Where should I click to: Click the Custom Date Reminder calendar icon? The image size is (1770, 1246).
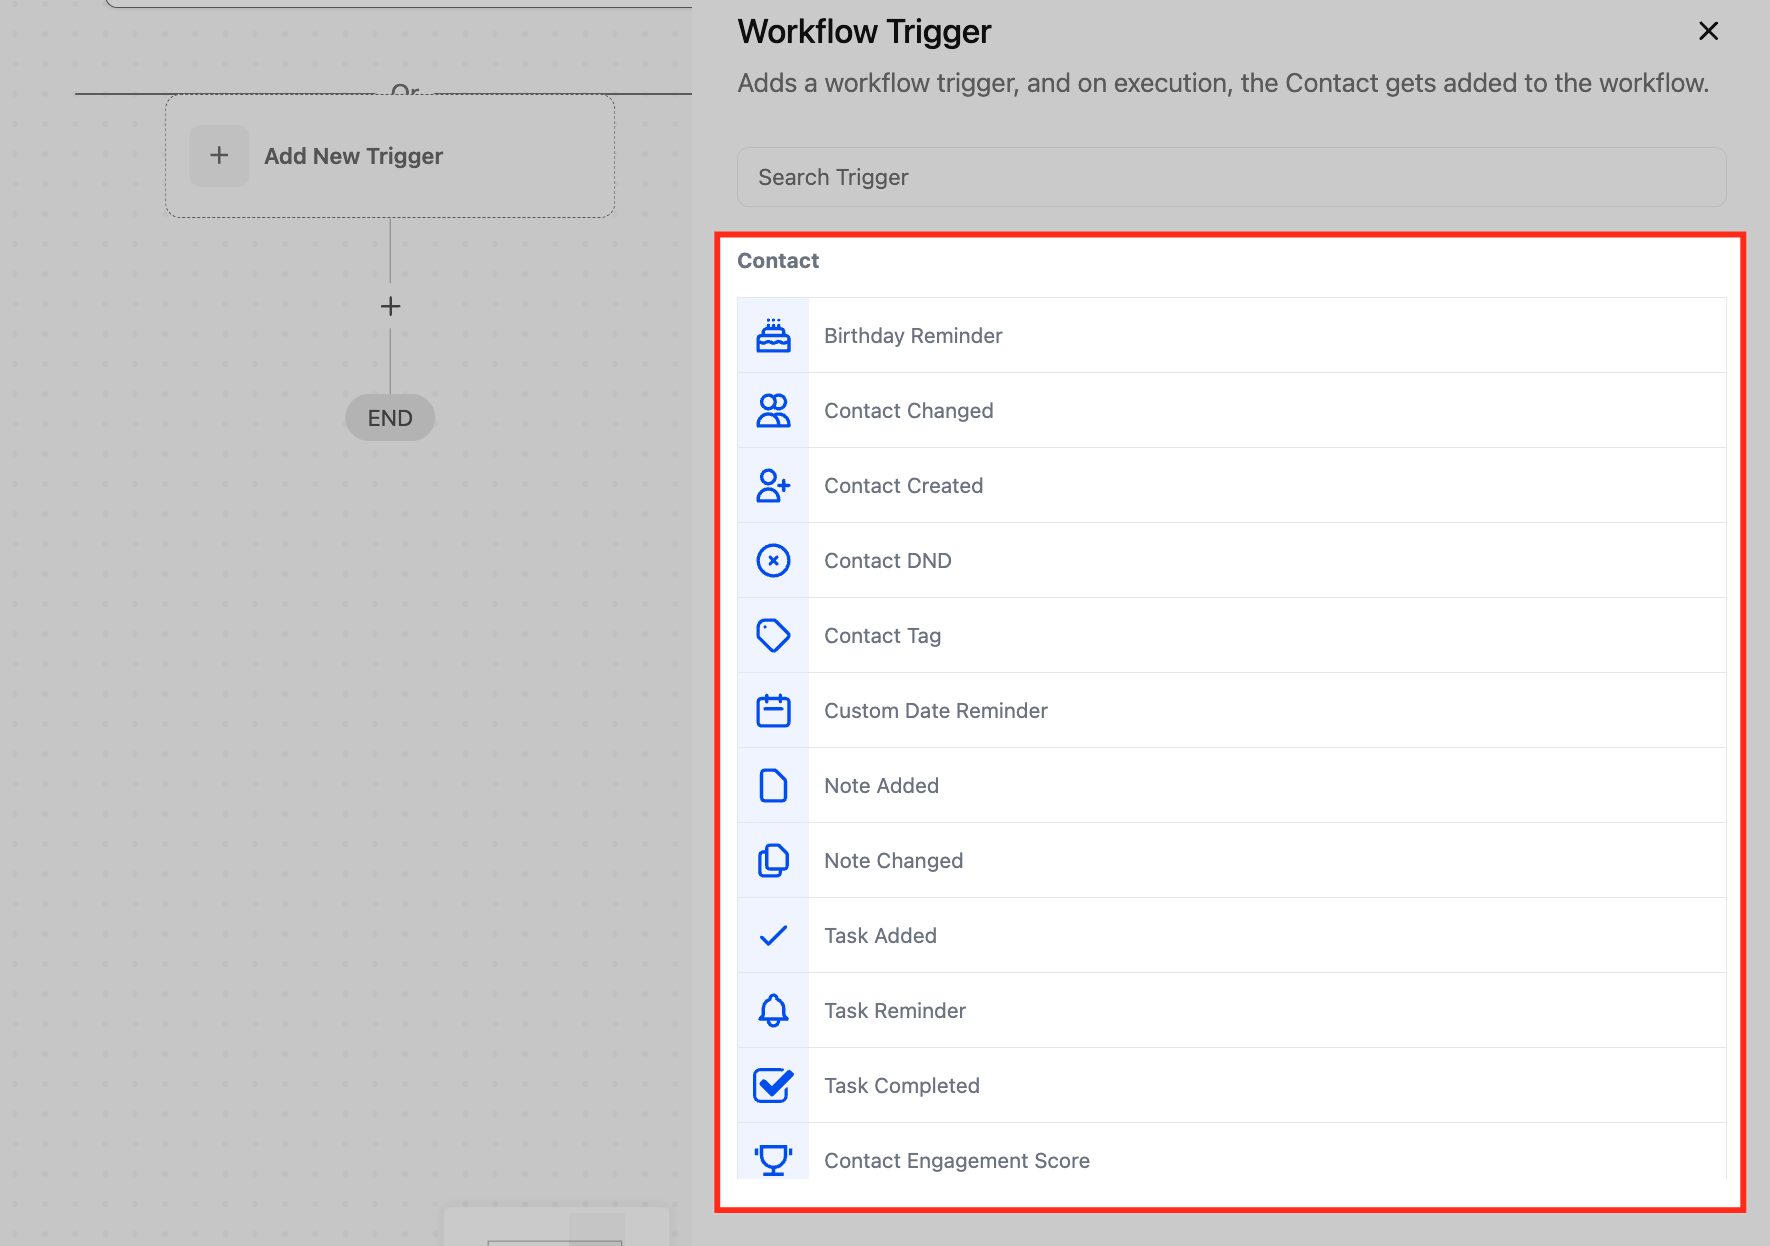click(773, 711)
